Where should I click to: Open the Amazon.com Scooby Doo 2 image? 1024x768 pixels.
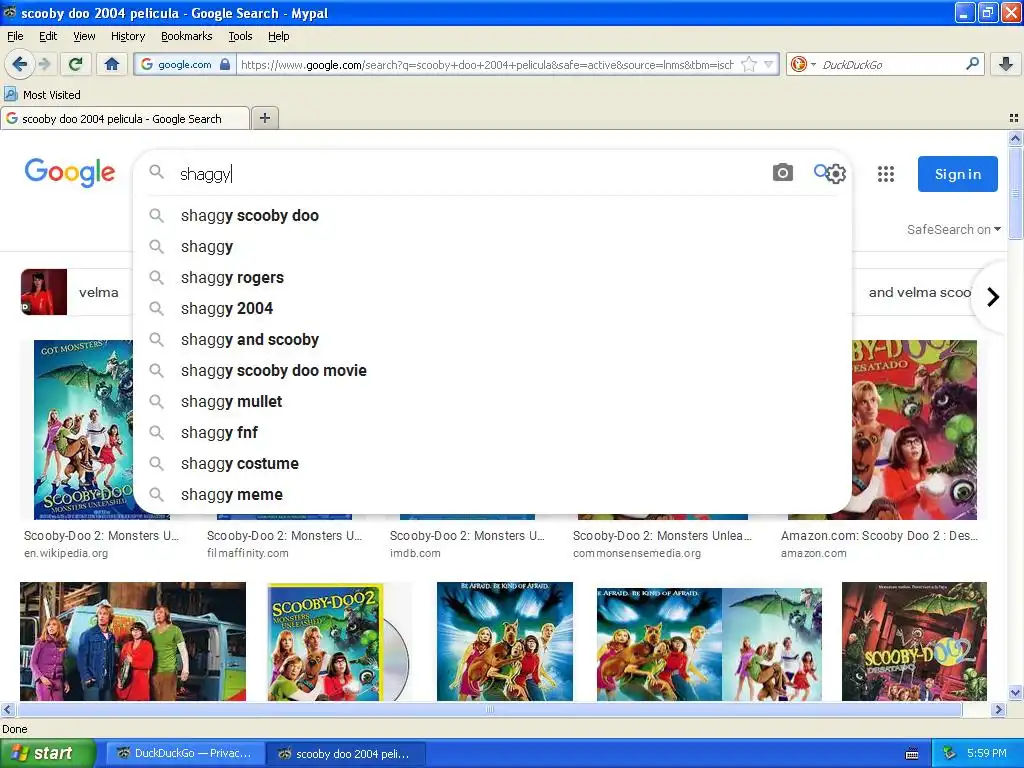tap(914, 429)
